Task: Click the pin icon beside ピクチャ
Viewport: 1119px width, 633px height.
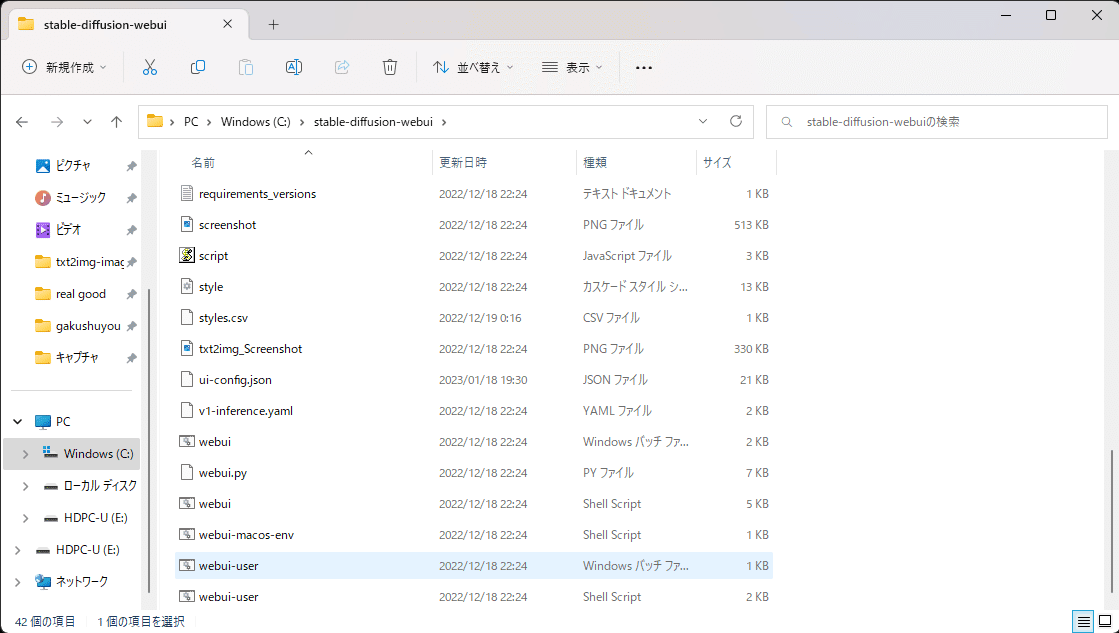Action: [x=131, y=166]
